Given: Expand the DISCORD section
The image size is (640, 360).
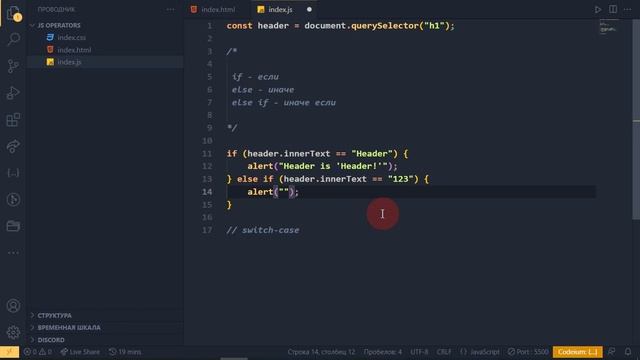Looking at the screenshot, I should pos(51,340).
